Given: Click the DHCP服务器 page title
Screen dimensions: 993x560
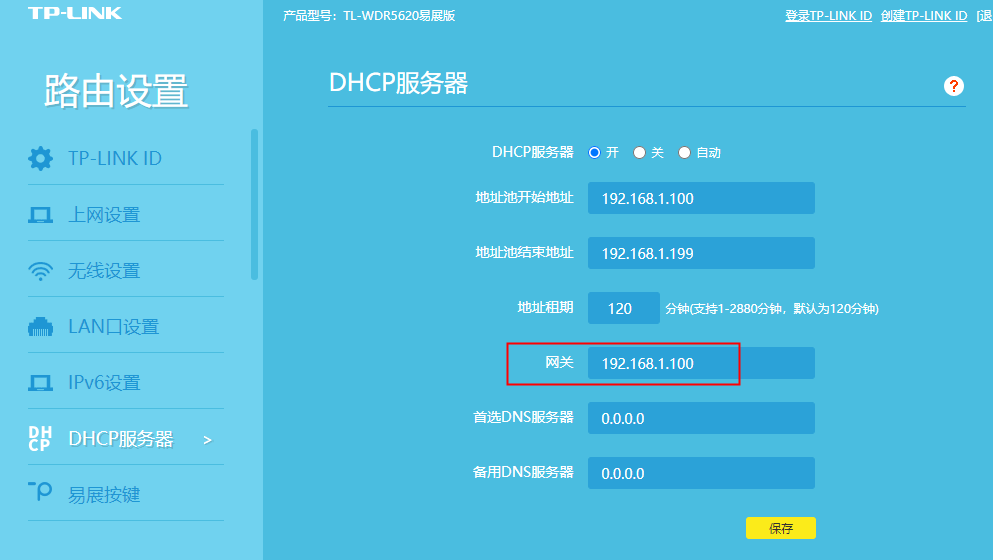Looking at the screenshot, I should tap(398, 83).
